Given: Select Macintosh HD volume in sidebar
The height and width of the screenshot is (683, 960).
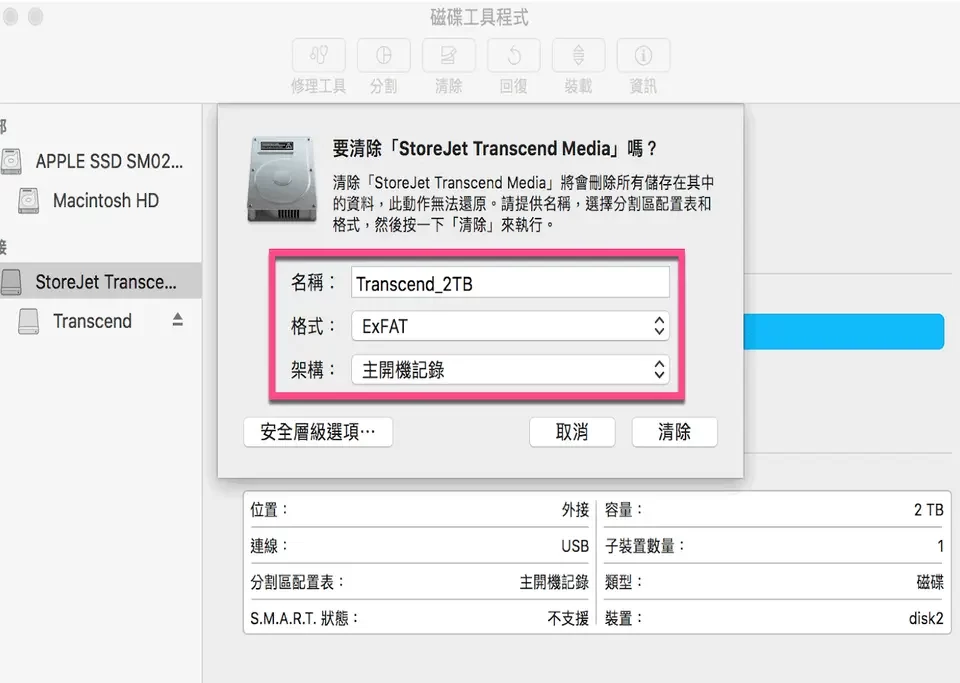Looking at the screenshot, I should [x=105, y=200].
